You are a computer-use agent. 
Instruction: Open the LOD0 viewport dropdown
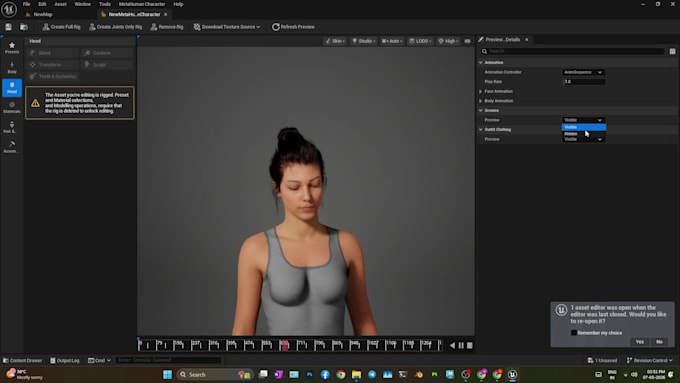coord(420,41)
